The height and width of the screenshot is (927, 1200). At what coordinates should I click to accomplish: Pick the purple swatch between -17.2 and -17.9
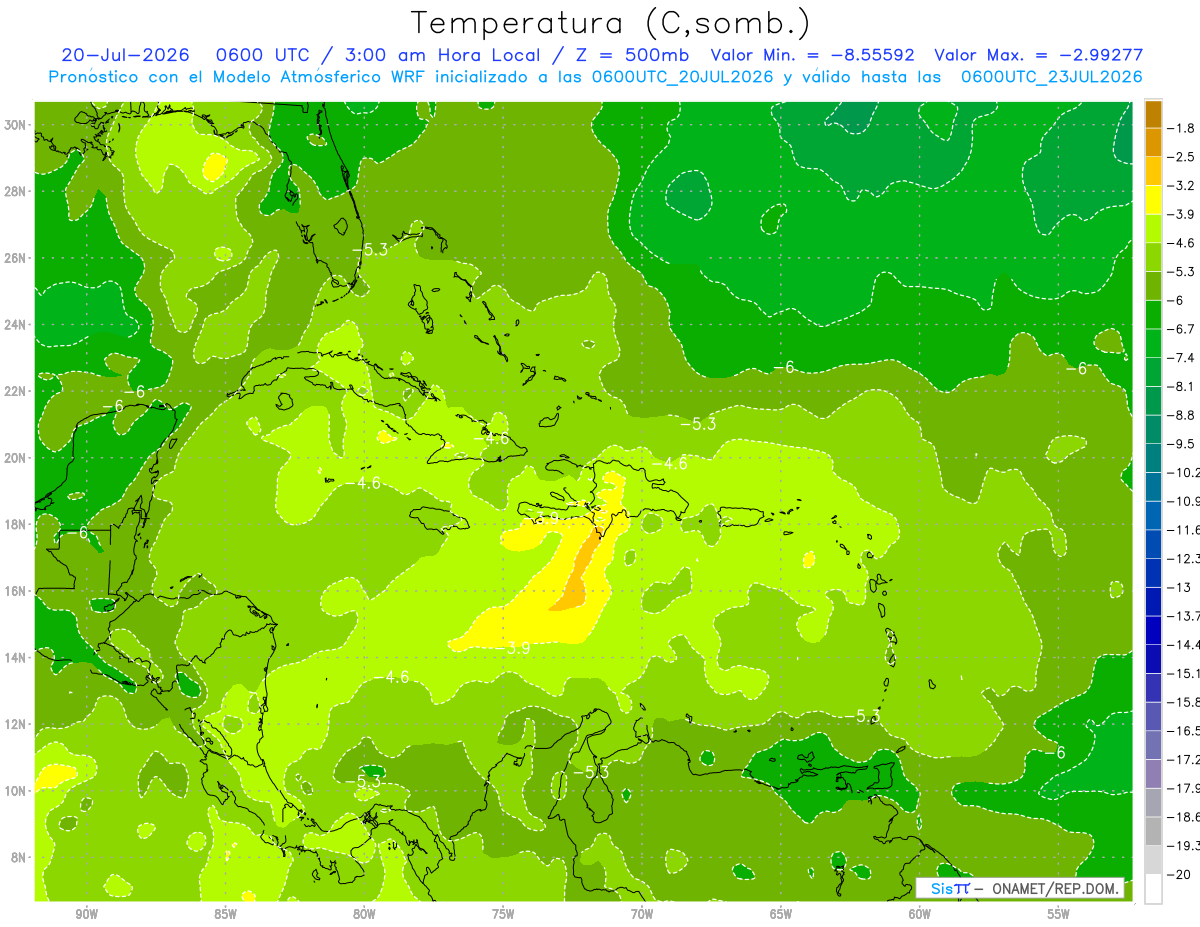1153,773
